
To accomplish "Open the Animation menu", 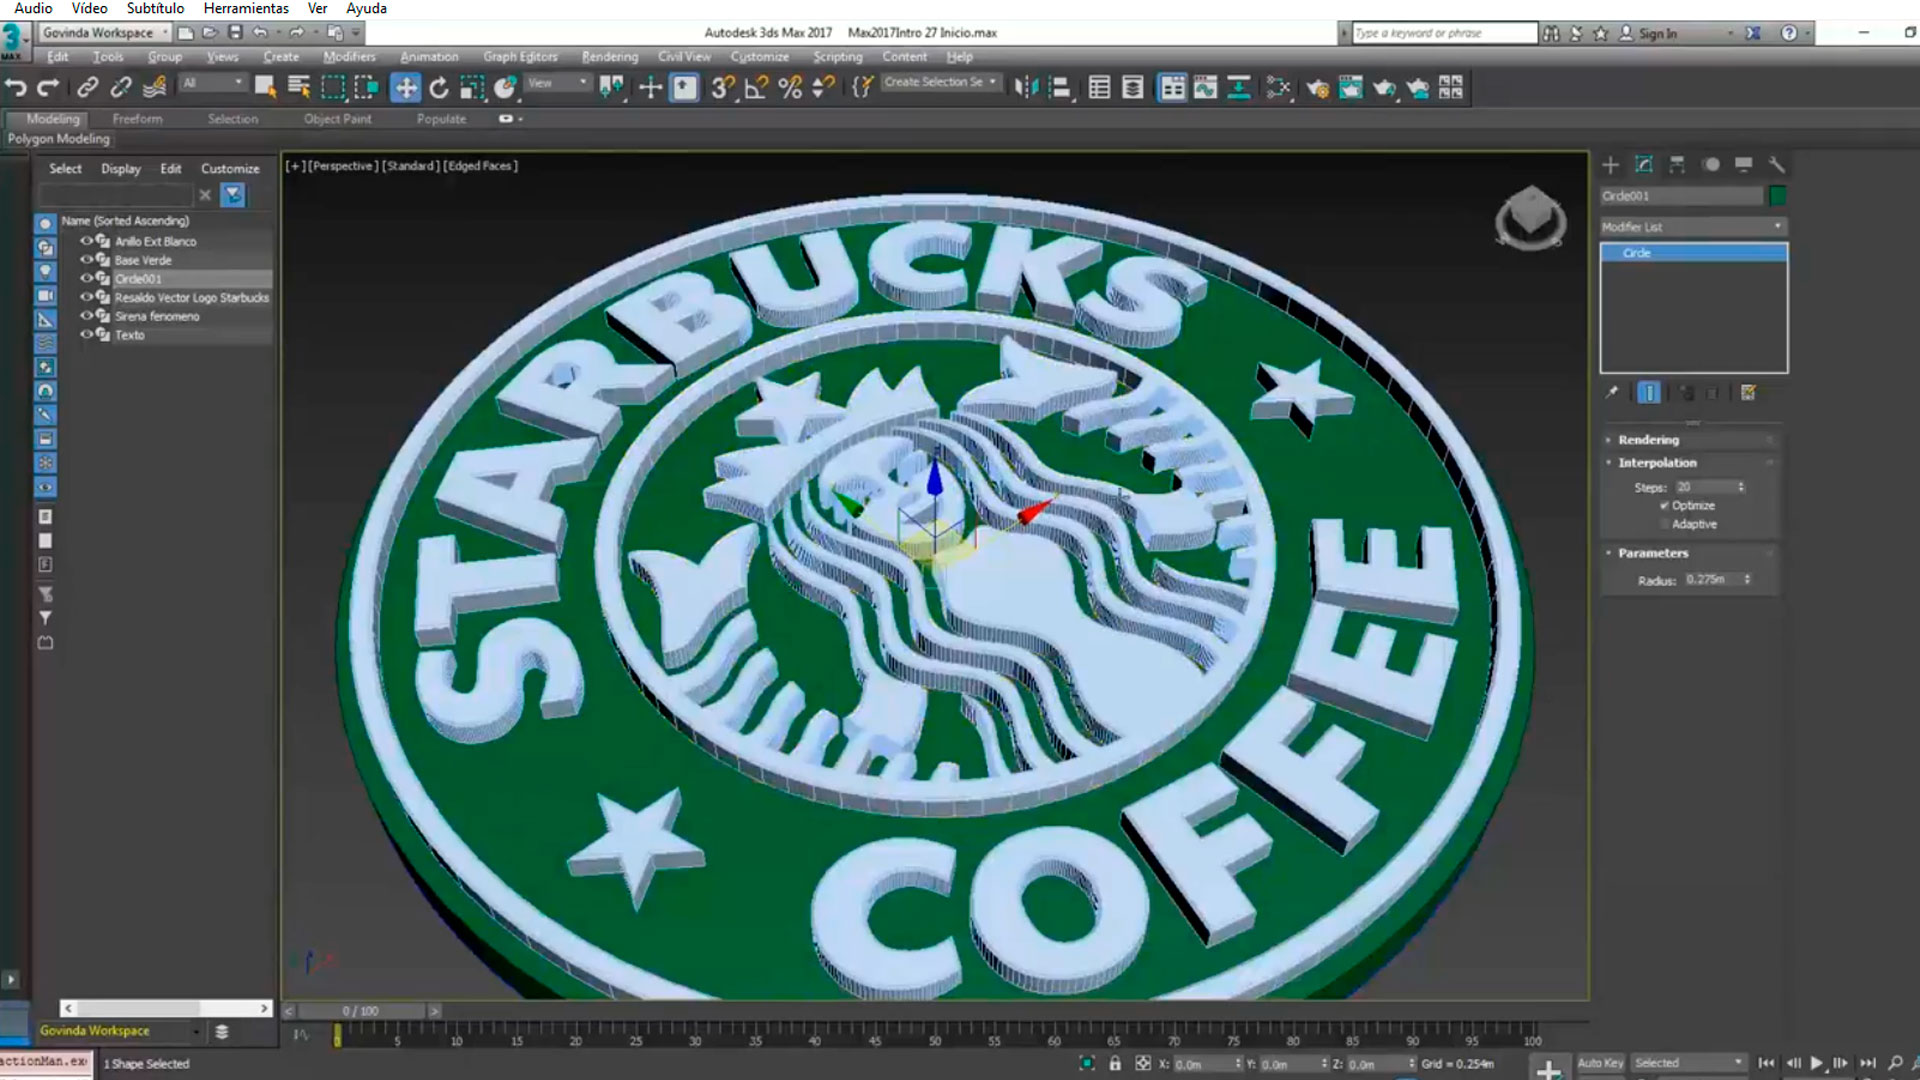I will (429, 57).
